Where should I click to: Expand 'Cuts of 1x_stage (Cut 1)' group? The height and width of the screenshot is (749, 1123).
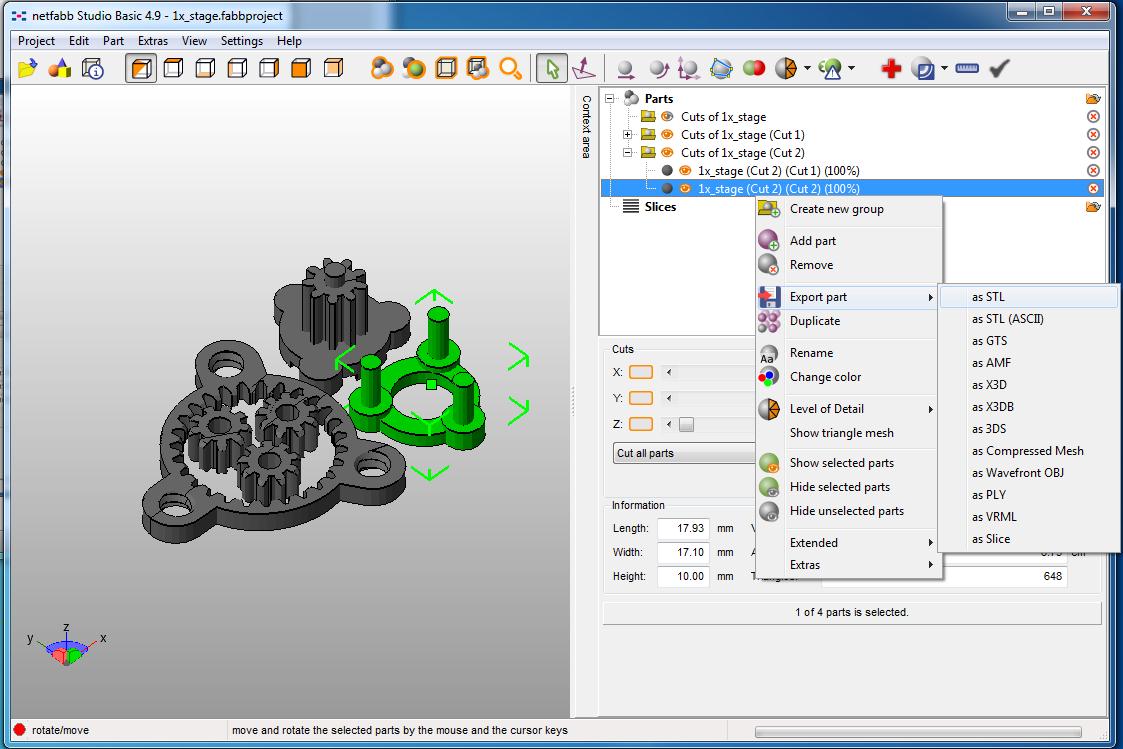pos(627,135)
